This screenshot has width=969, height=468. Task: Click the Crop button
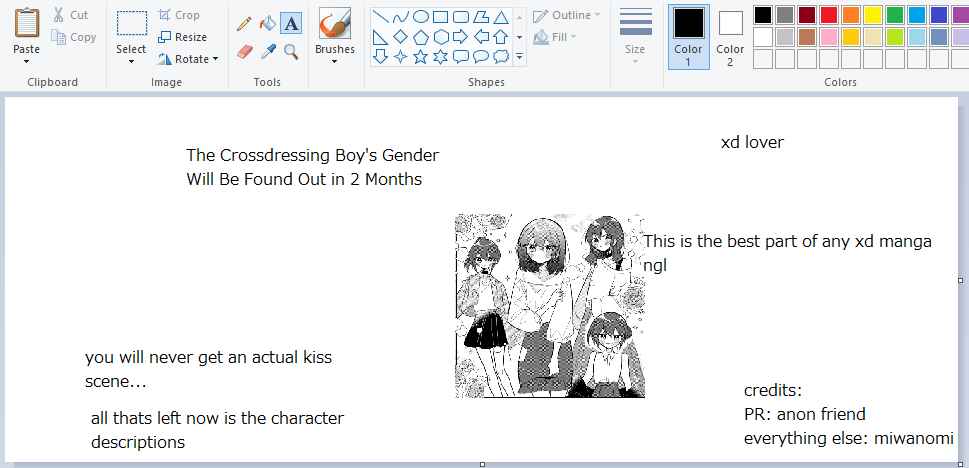tap(179, 15)
